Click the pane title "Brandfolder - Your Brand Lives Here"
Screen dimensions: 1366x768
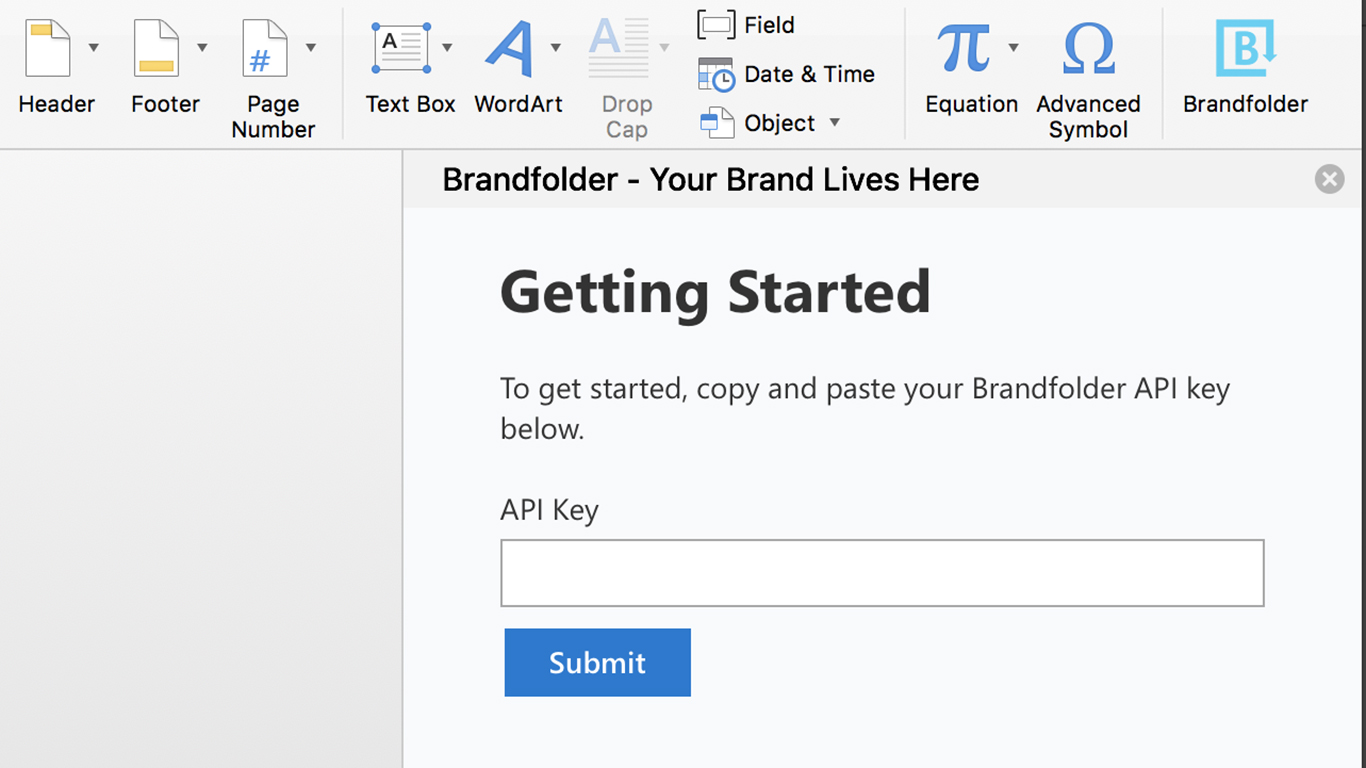coord(711,180)
